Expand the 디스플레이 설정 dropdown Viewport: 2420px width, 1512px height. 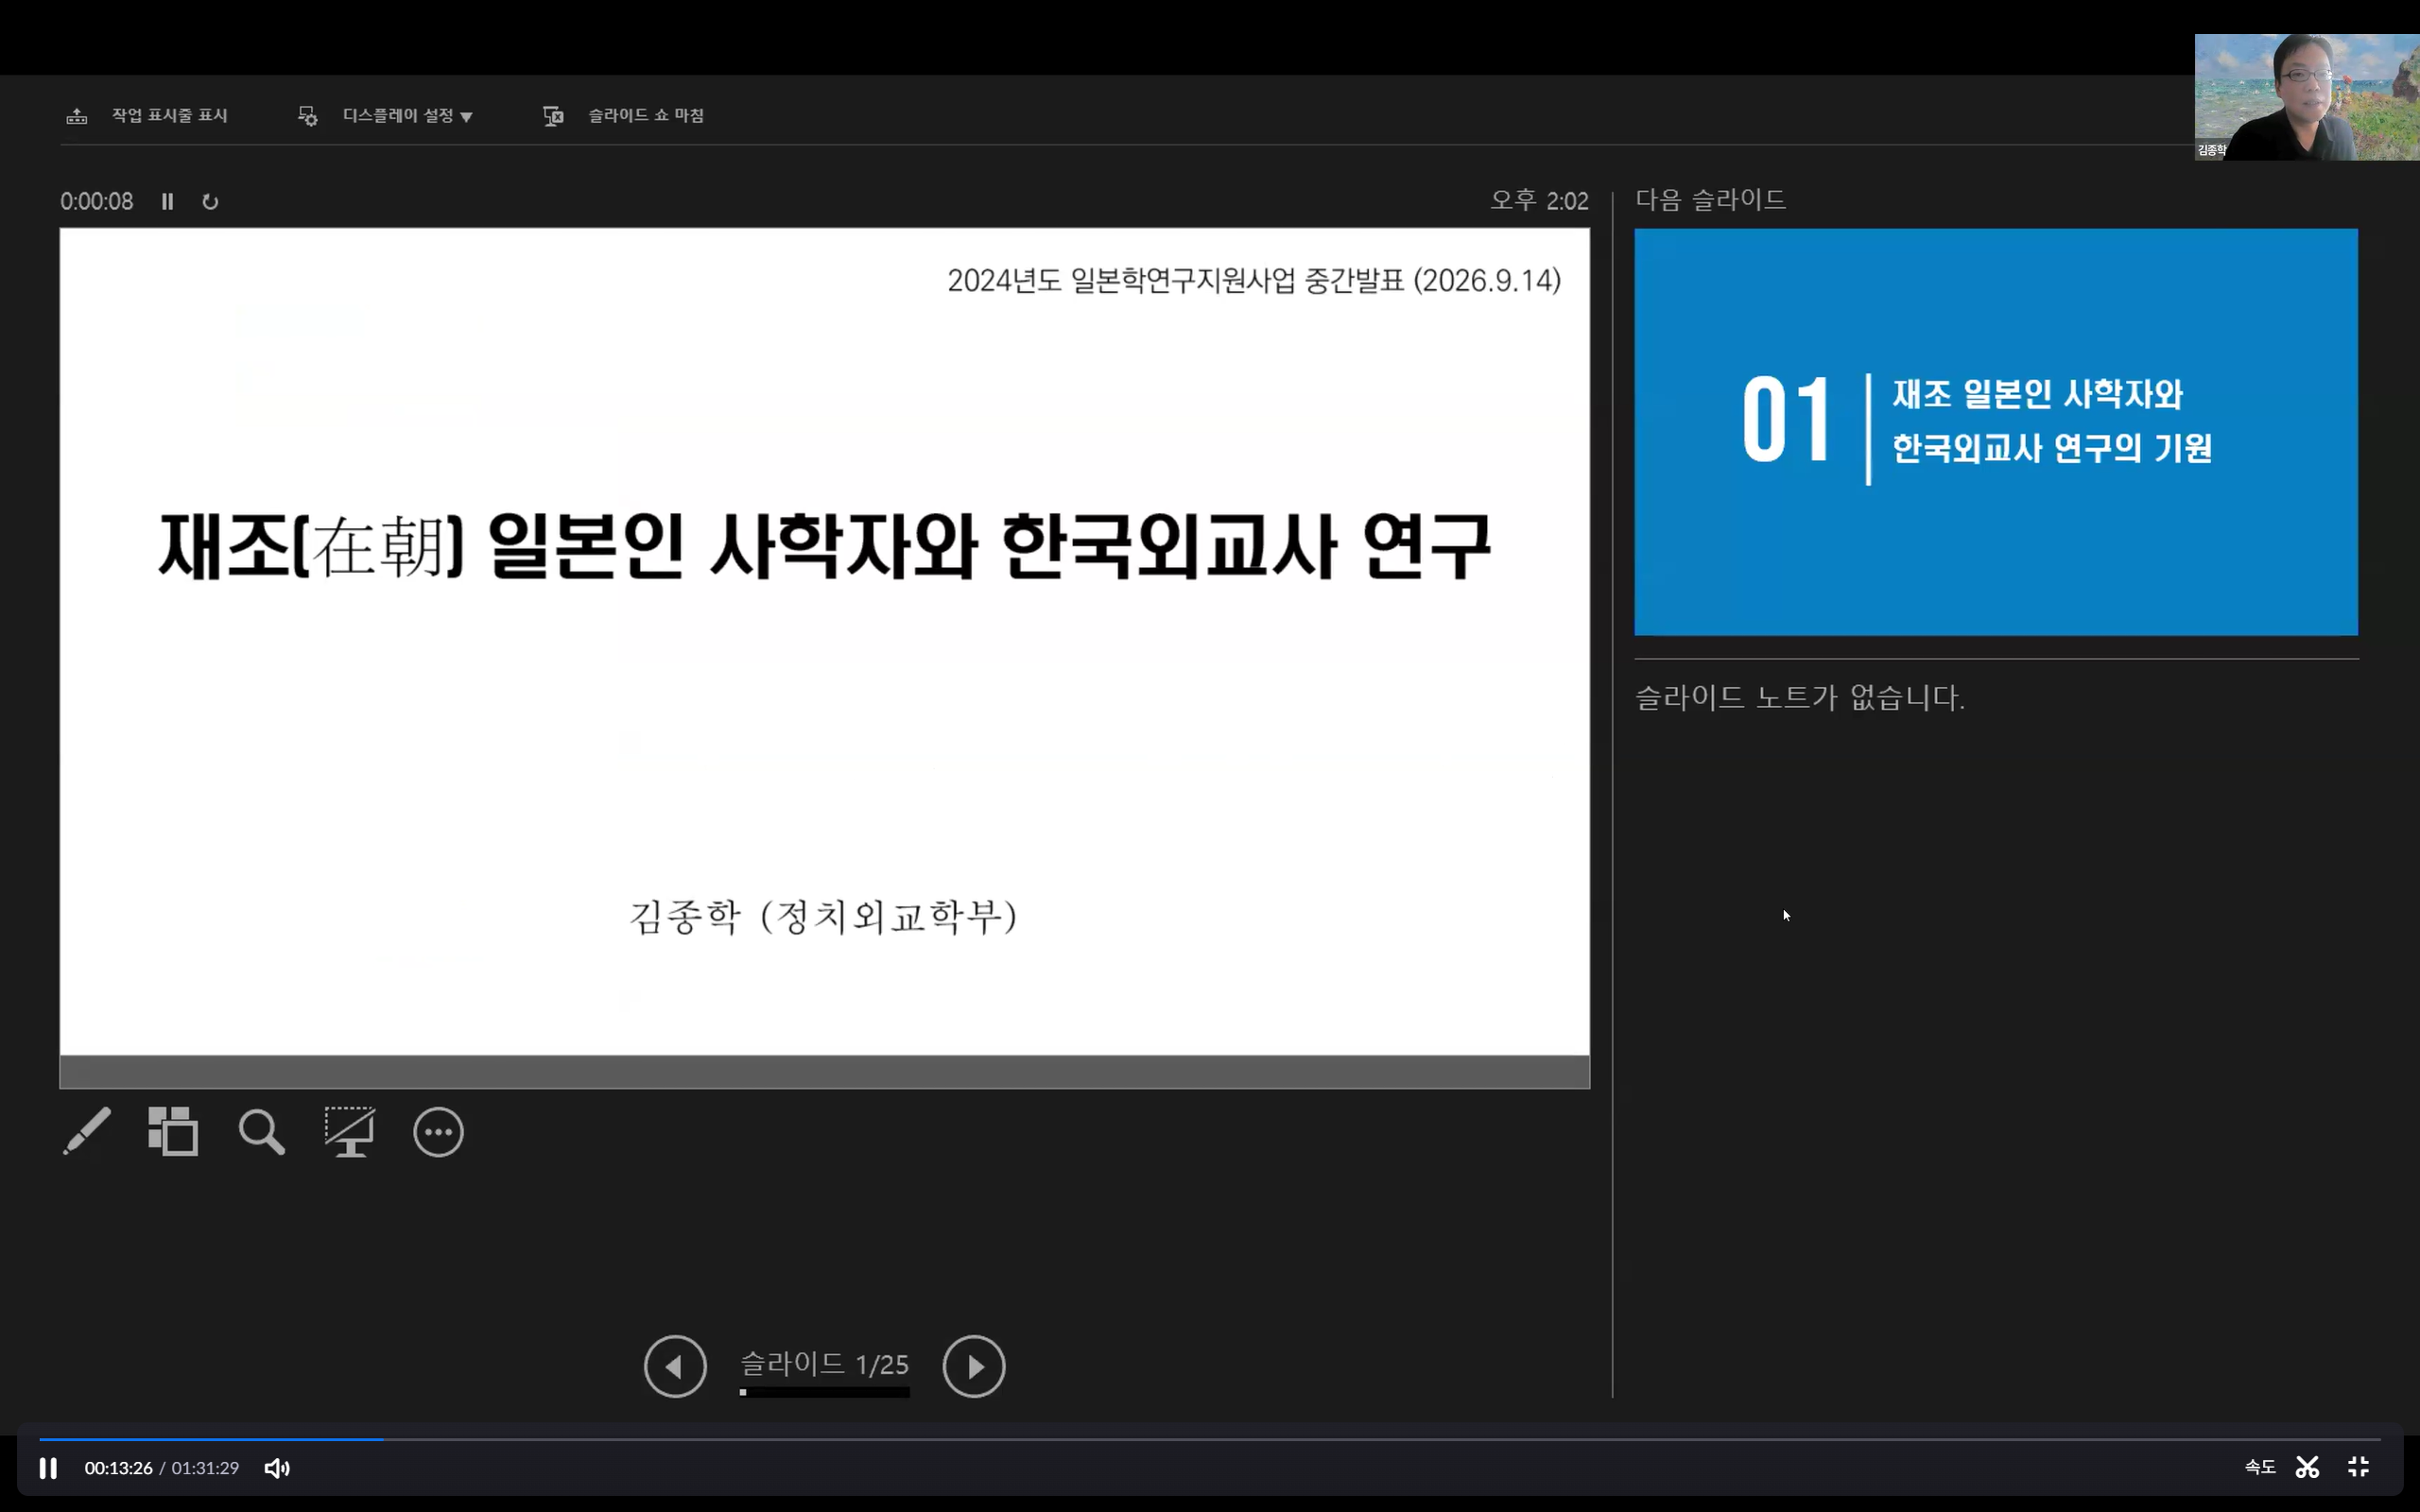point(386,116)
